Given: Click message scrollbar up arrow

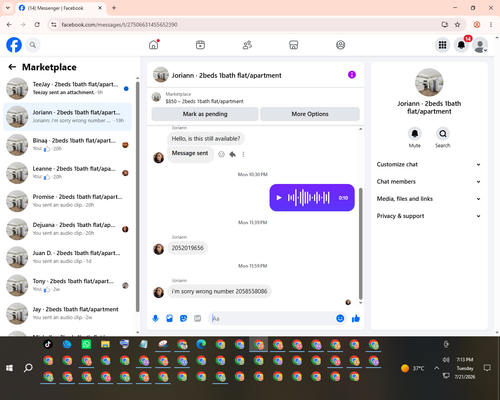Looking at the screenshot, I should pyautogui.click(x=360, y=129).
